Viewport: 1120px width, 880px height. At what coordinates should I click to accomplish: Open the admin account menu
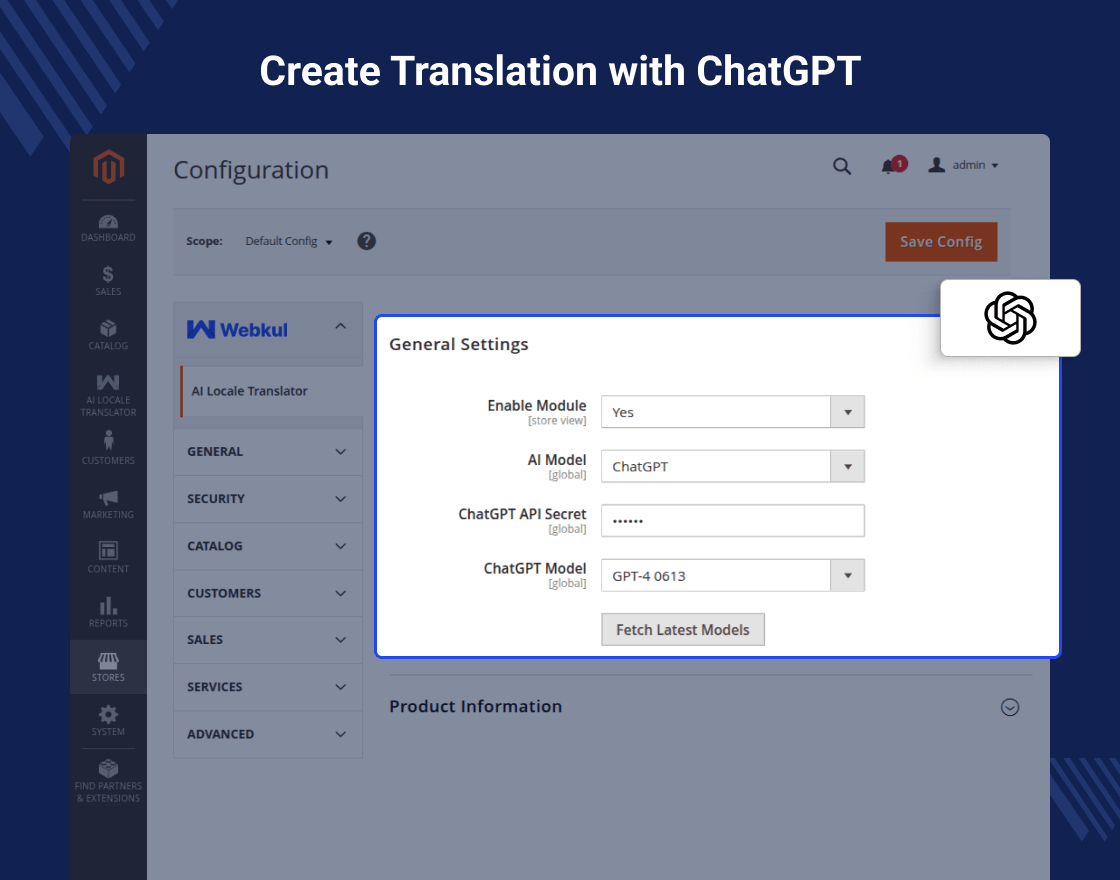pyautogui.click(x=964, y=166)
